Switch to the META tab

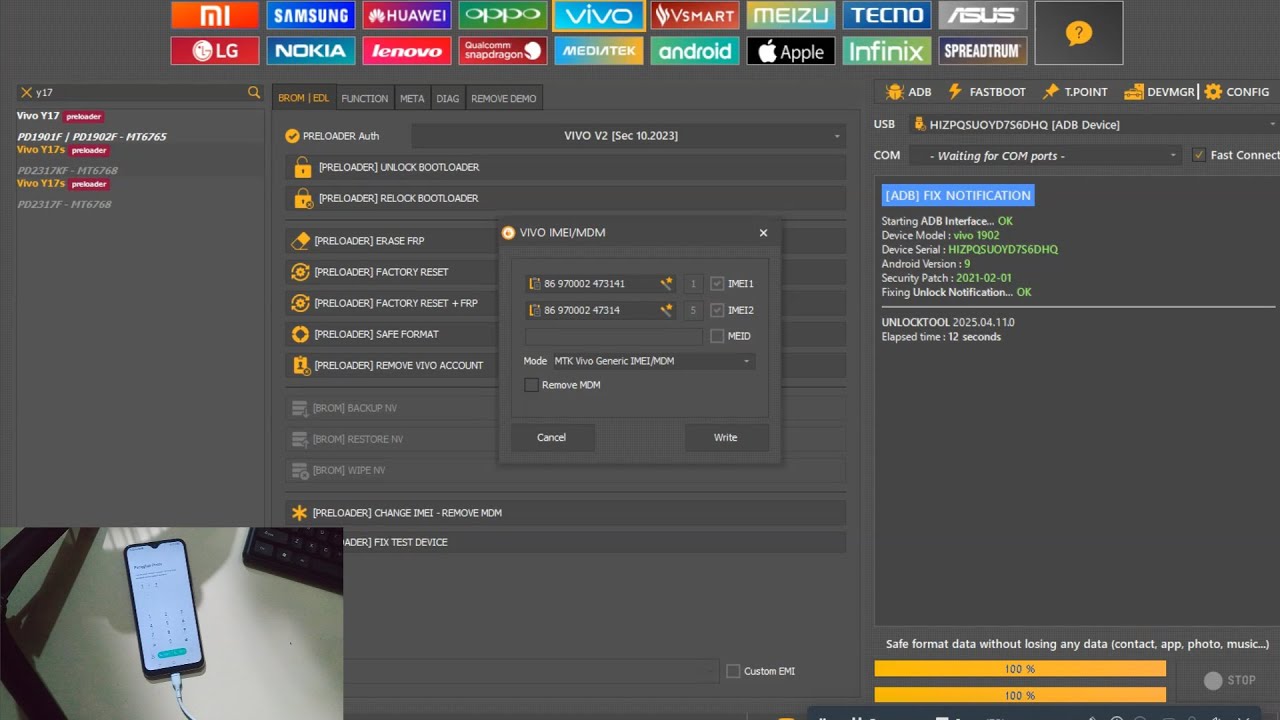point(412,98)
